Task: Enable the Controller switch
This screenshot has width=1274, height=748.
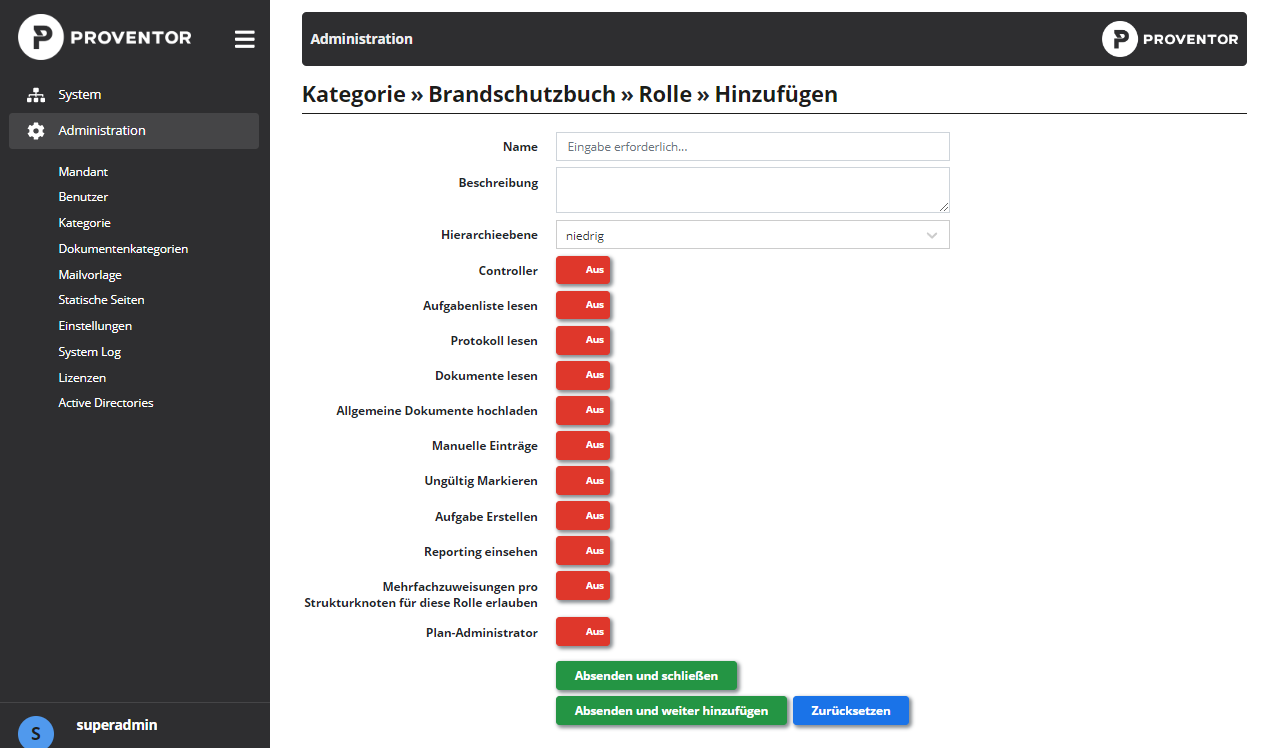Action: pyautogui.click(x=583, y=270)
